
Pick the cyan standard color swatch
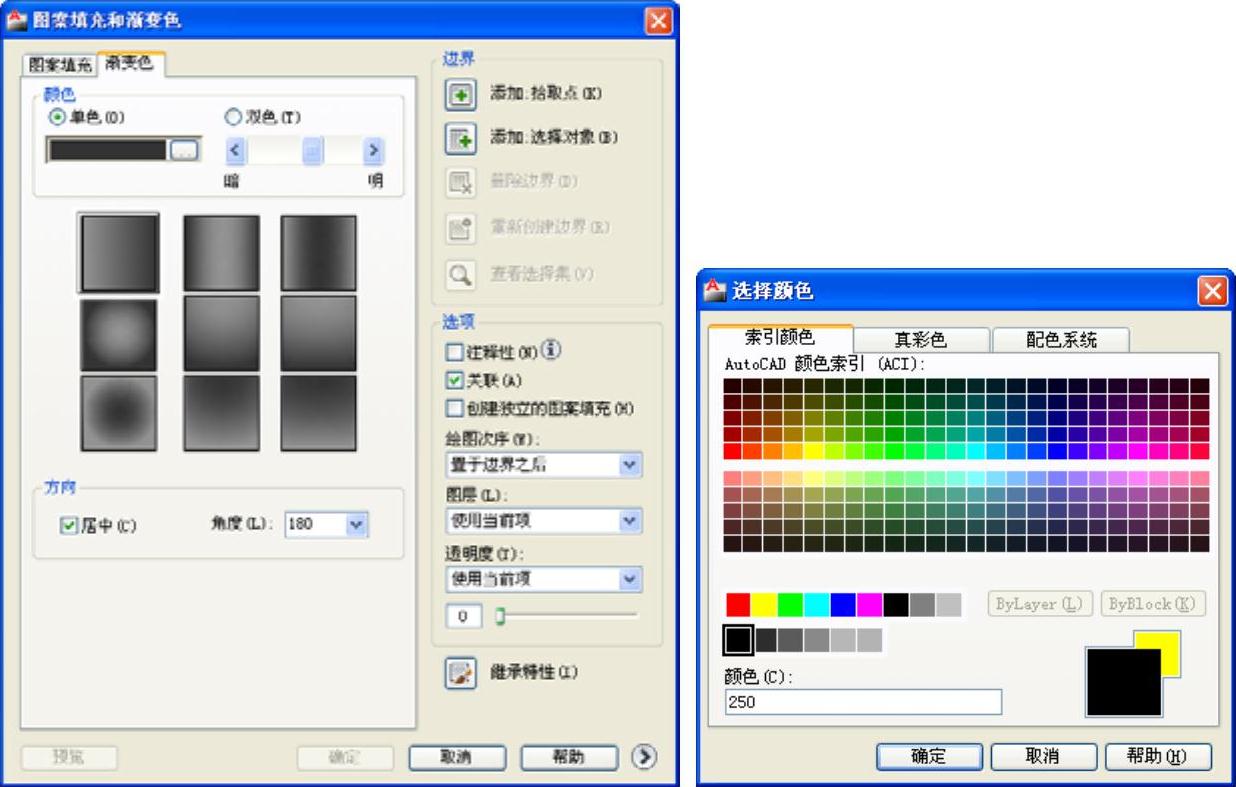(x=816, y=604)
